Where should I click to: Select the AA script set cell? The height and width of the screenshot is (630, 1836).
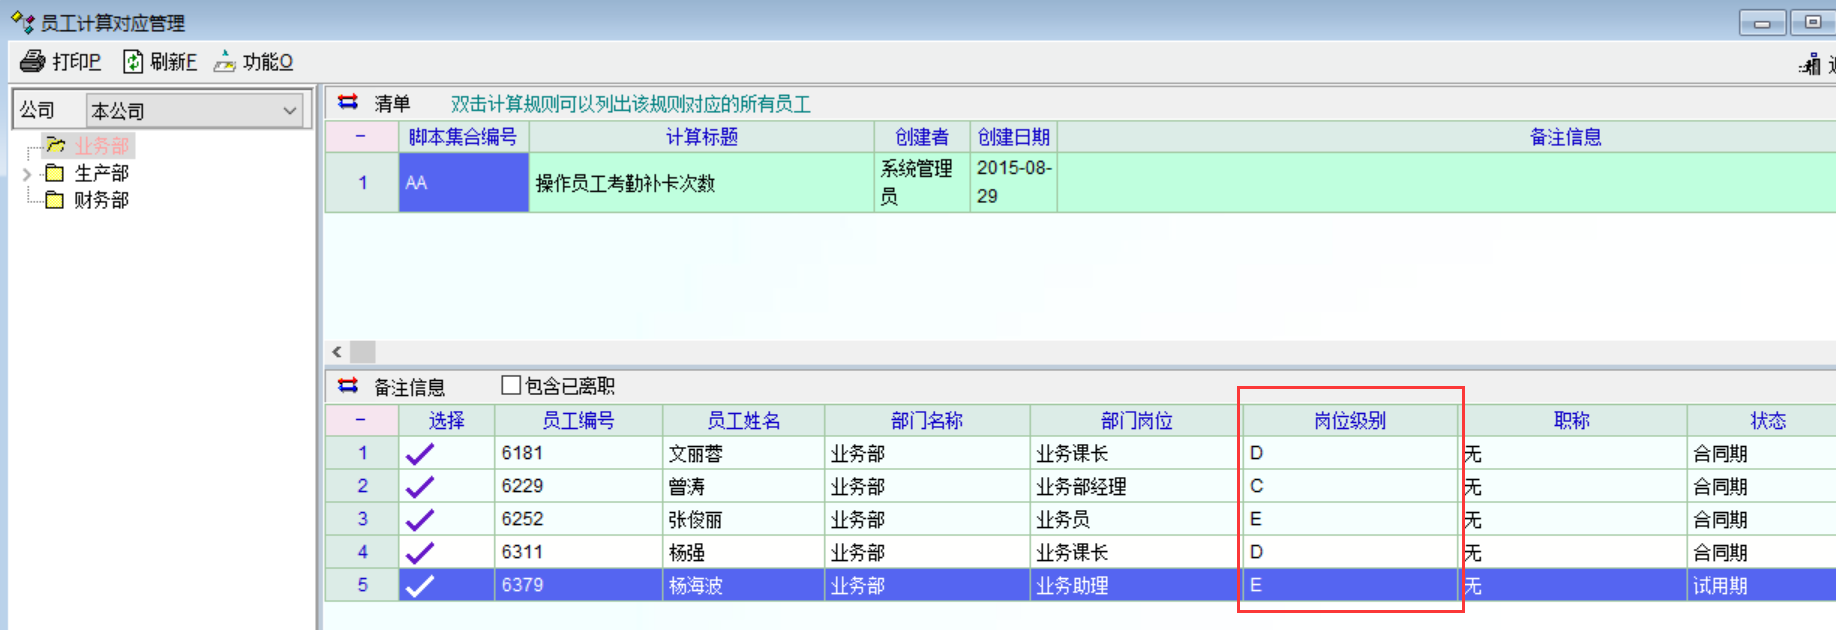pyautogui.click(x=463, y=183)
